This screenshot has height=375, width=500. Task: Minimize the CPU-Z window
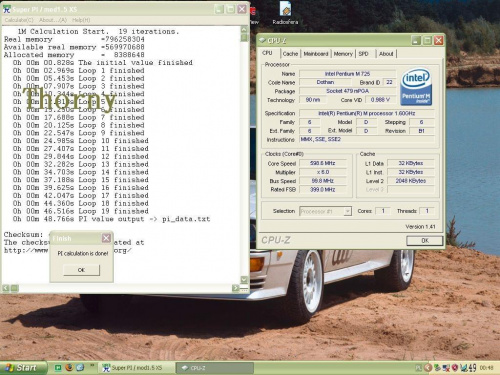(x=416, y=41)
